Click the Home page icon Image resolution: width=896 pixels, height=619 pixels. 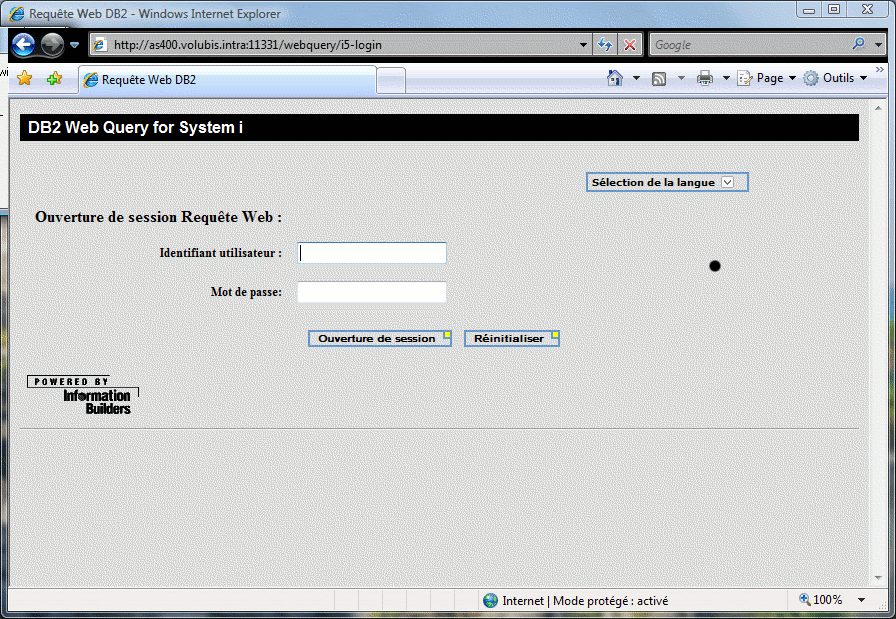[x=615, y=78]
